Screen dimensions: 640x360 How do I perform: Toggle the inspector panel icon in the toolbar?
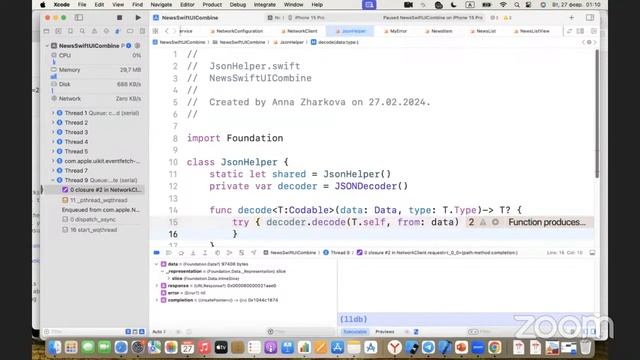tap(590, 18)
